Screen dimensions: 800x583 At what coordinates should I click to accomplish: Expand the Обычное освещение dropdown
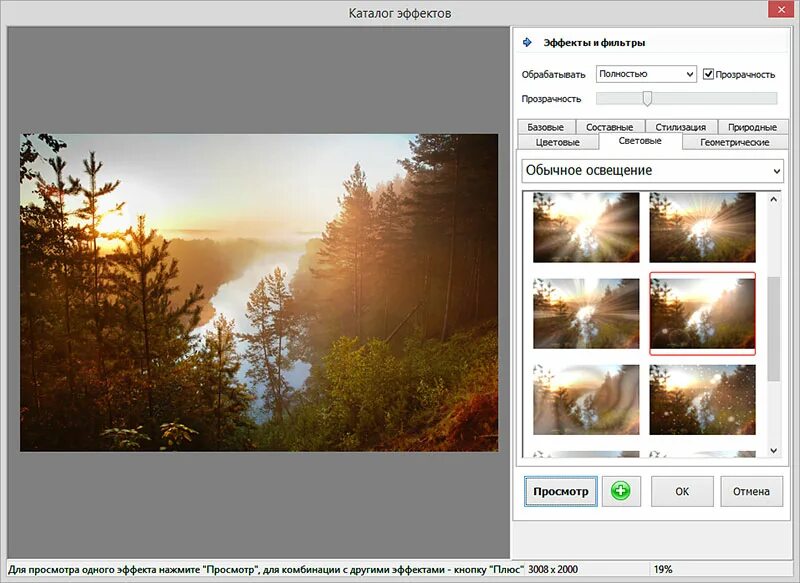click(x=653, y=170)
